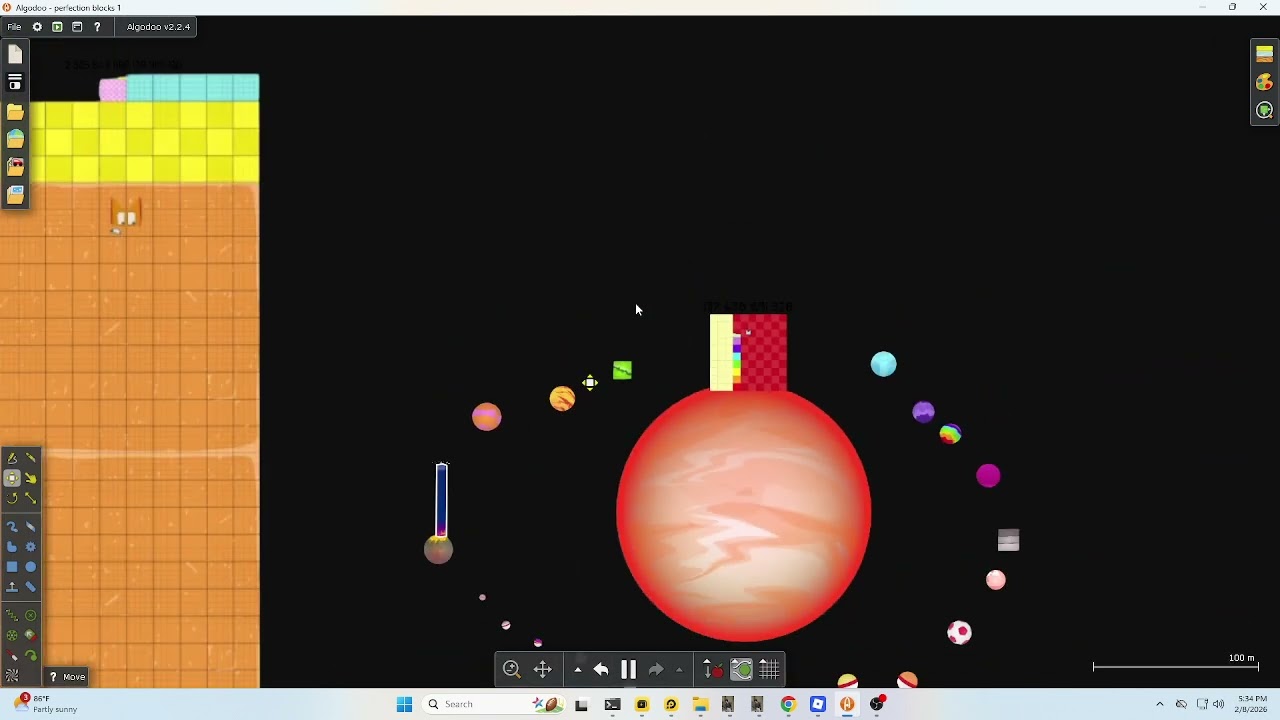Click the Algodoo v2.2.4 version label
This screenshot has width=1280, height=720.
(158, 27)
